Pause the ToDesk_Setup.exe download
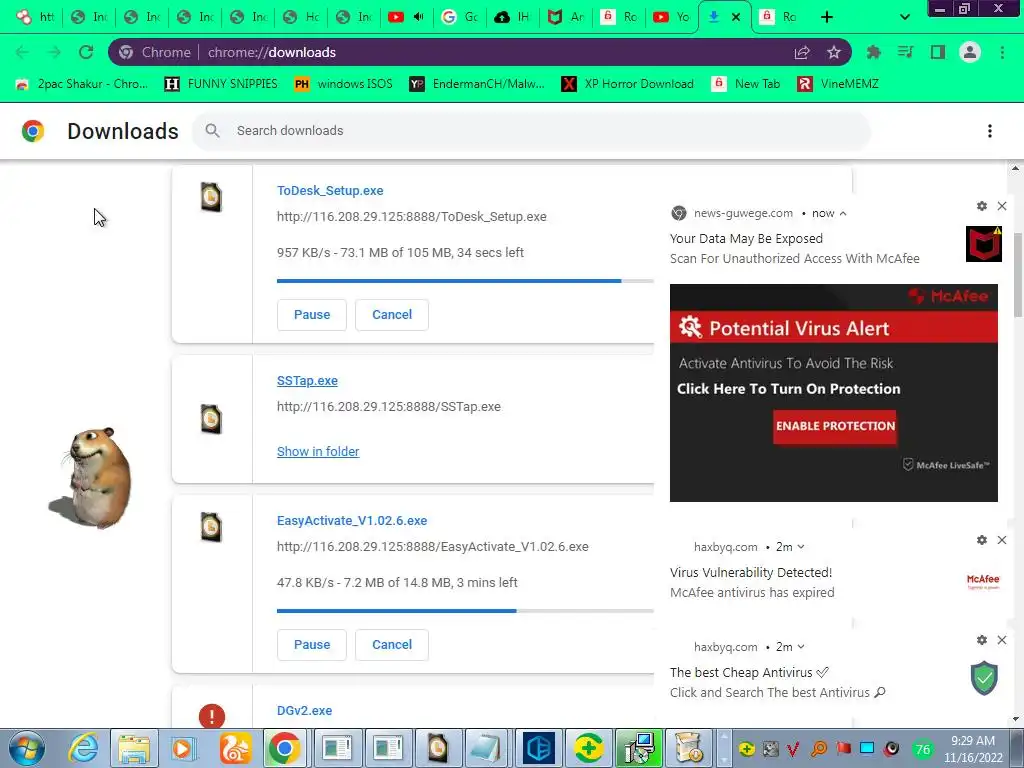Viewport: 1024px width, 768px height. [x=312, y=315]
